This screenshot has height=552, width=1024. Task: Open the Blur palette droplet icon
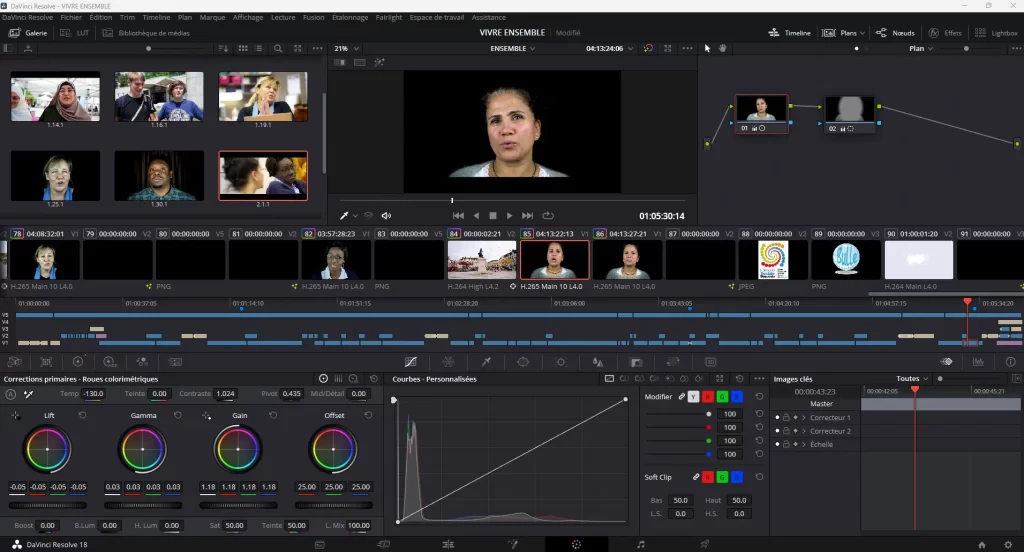tap(598, 362)
